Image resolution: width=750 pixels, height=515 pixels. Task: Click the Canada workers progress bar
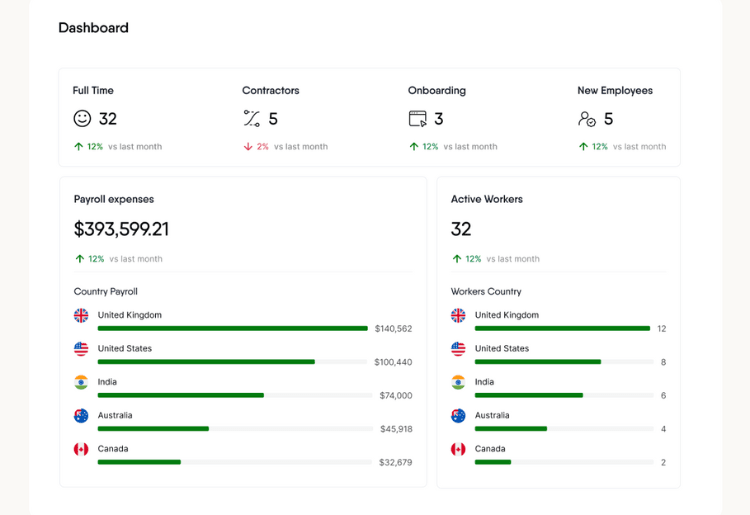493,462
